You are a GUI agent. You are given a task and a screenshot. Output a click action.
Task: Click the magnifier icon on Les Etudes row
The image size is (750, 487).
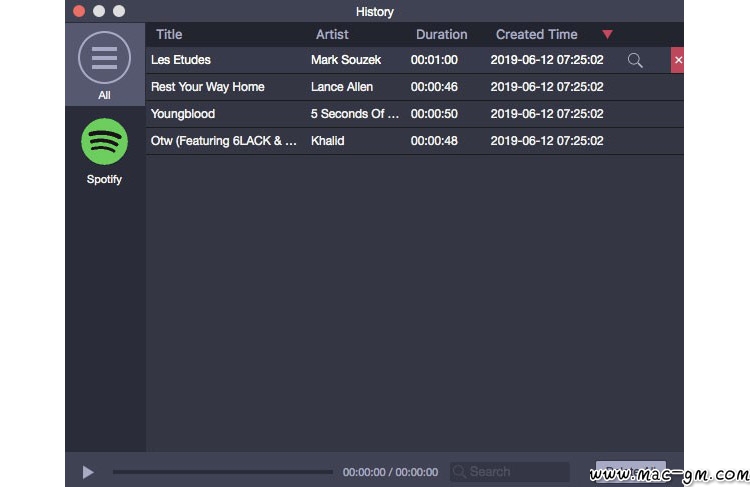tap(635, 60)
